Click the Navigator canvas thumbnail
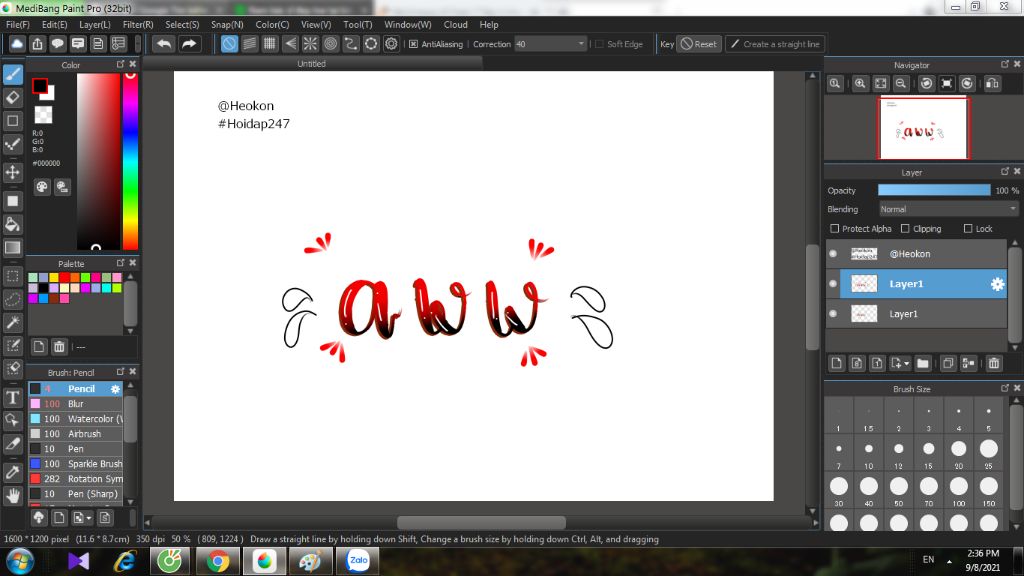This screenshot has height=576, width=1024. 923,128
